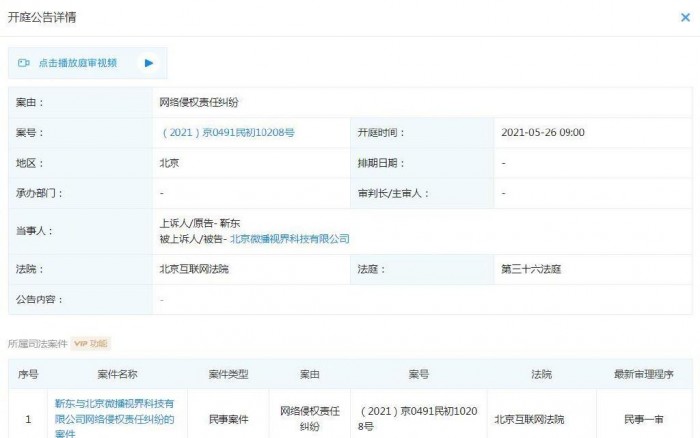The width and height of the screenshot is (700, 438).
Task: Open case number link (2021)京0491民初10208号
Action: click(x=228, y=133)
